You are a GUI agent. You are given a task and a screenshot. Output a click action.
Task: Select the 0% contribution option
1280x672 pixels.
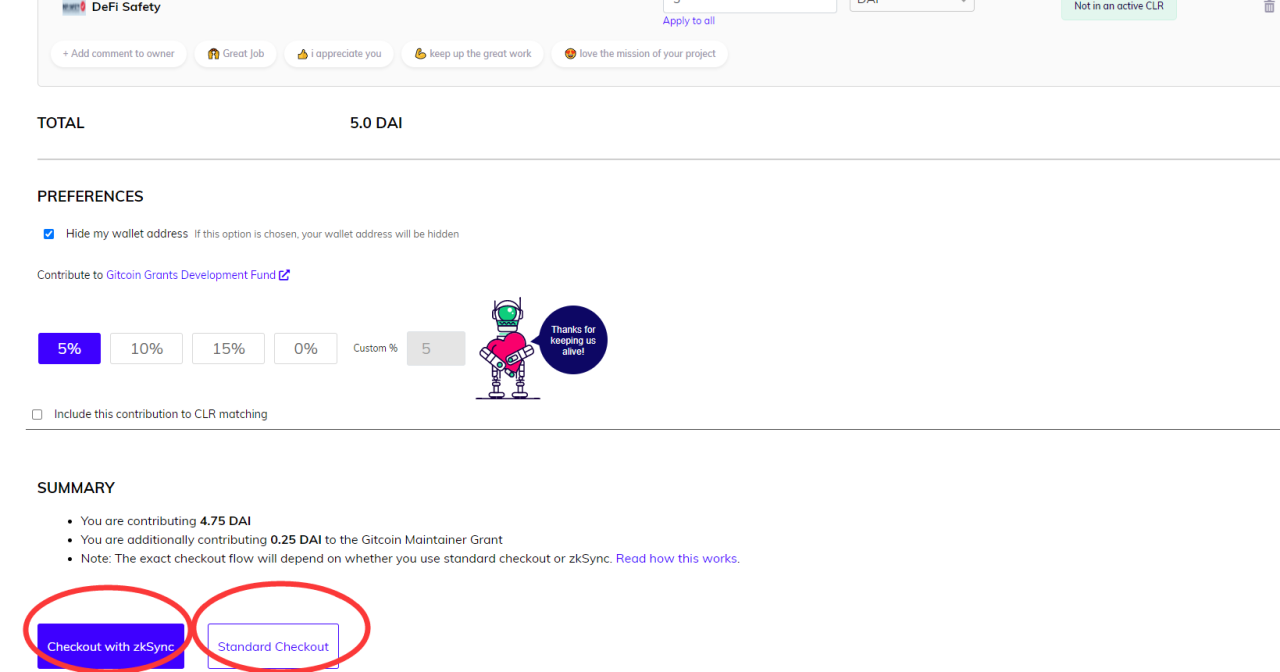pos(306,348)
